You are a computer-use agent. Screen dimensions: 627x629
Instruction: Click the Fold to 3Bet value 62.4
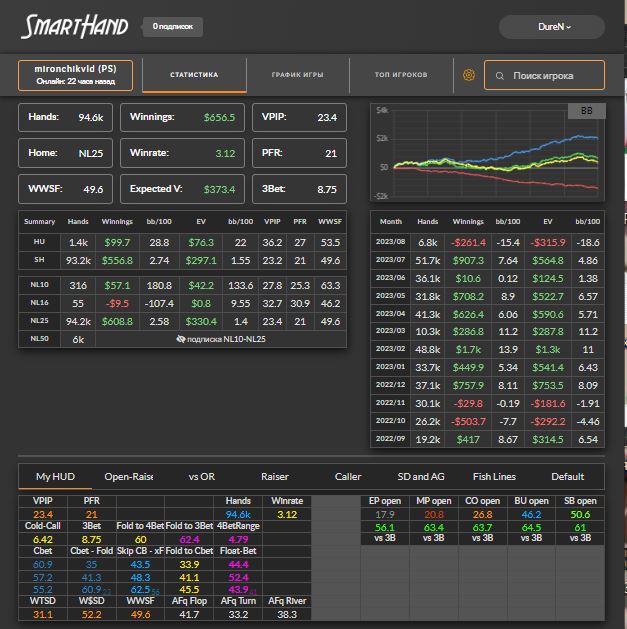[189, 540]
